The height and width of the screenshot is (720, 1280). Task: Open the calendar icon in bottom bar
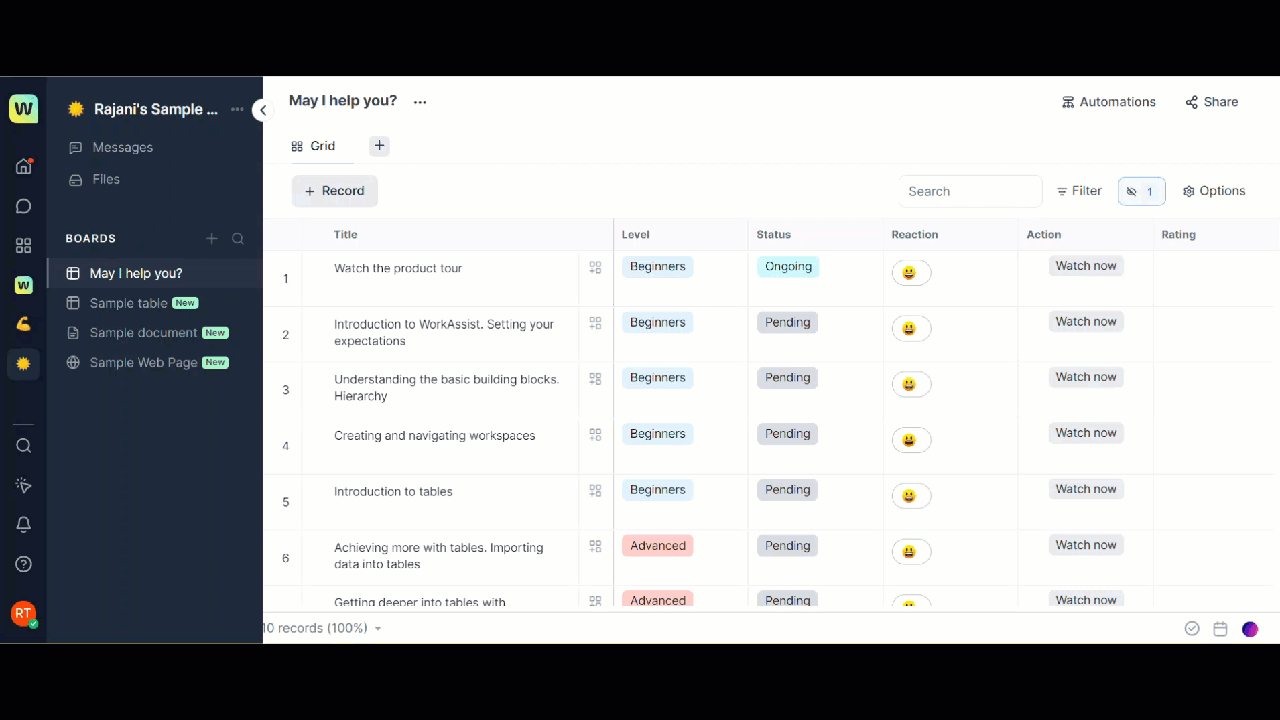tap(1220, 629)
